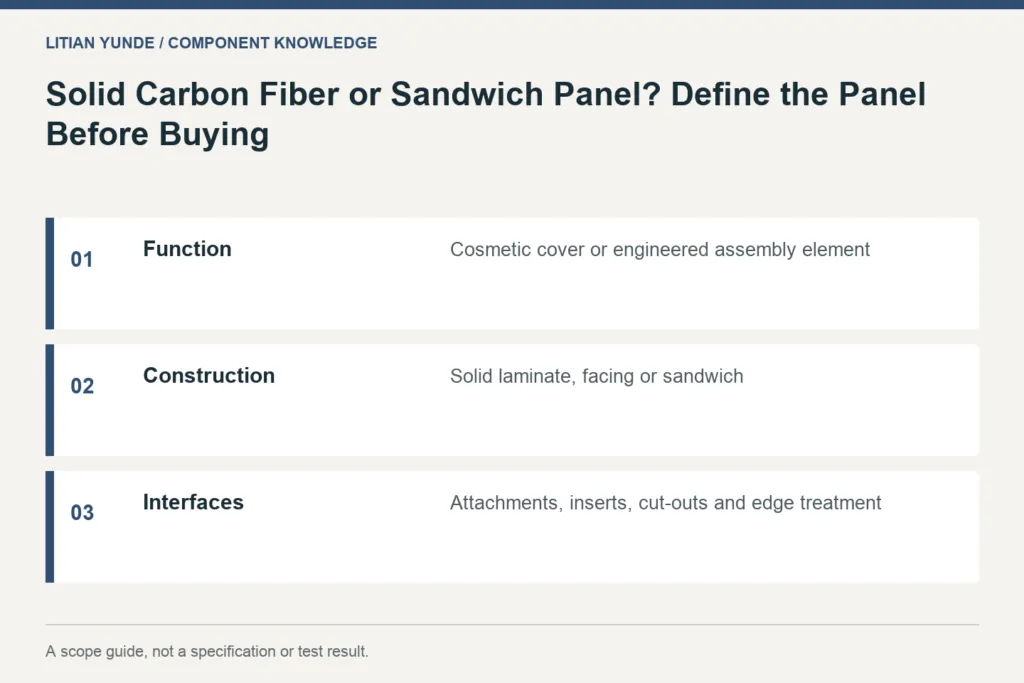Click the blue accent bar of the Interfaces card
The width and height of the screenshot is (1024, 683).
(50, 527)
